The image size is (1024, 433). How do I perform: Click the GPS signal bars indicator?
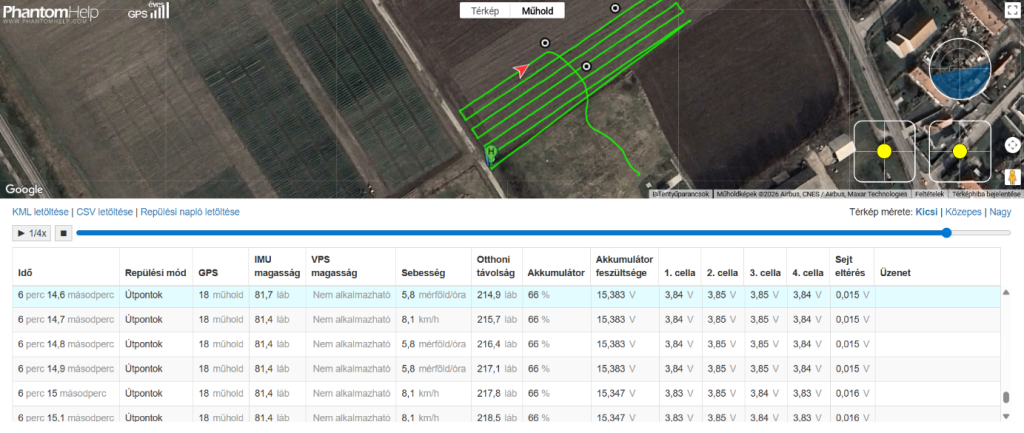click(149, 11)
